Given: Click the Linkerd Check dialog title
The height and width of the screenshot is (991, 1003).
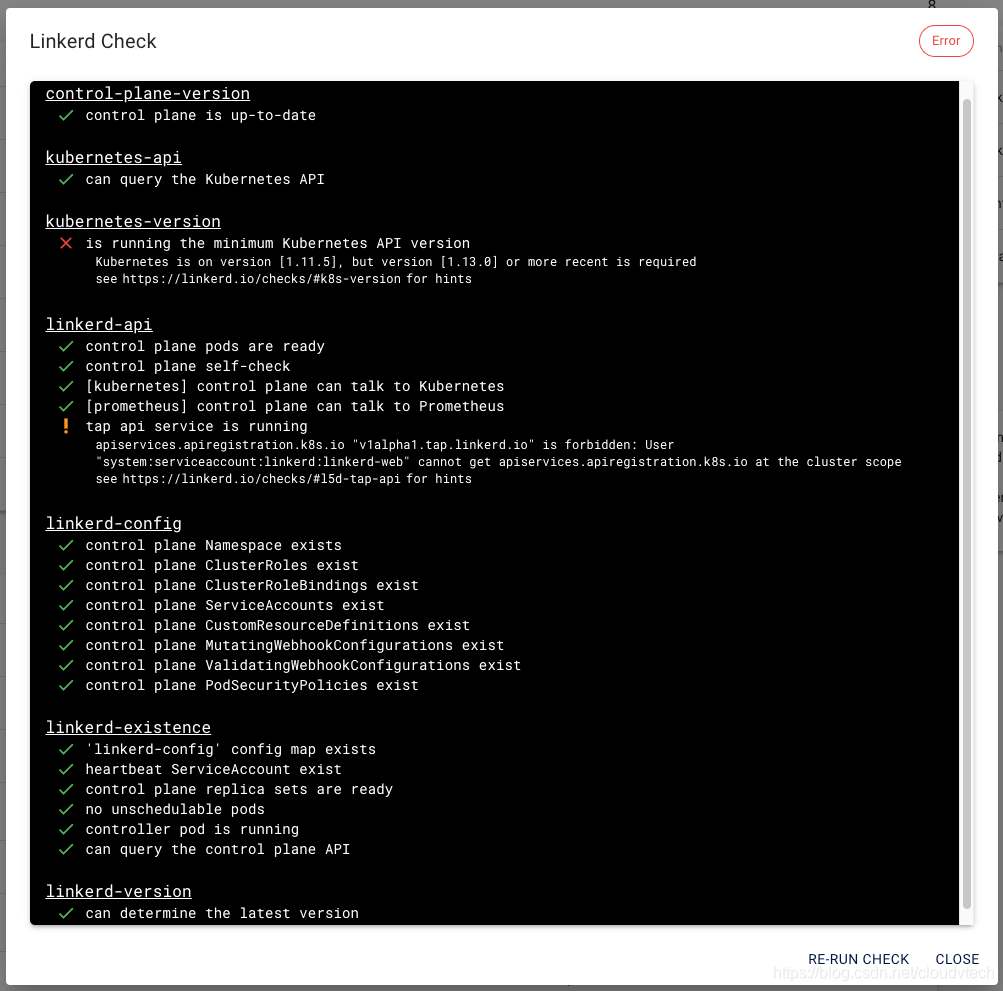Looking at the screenshot, I should 93,41.
